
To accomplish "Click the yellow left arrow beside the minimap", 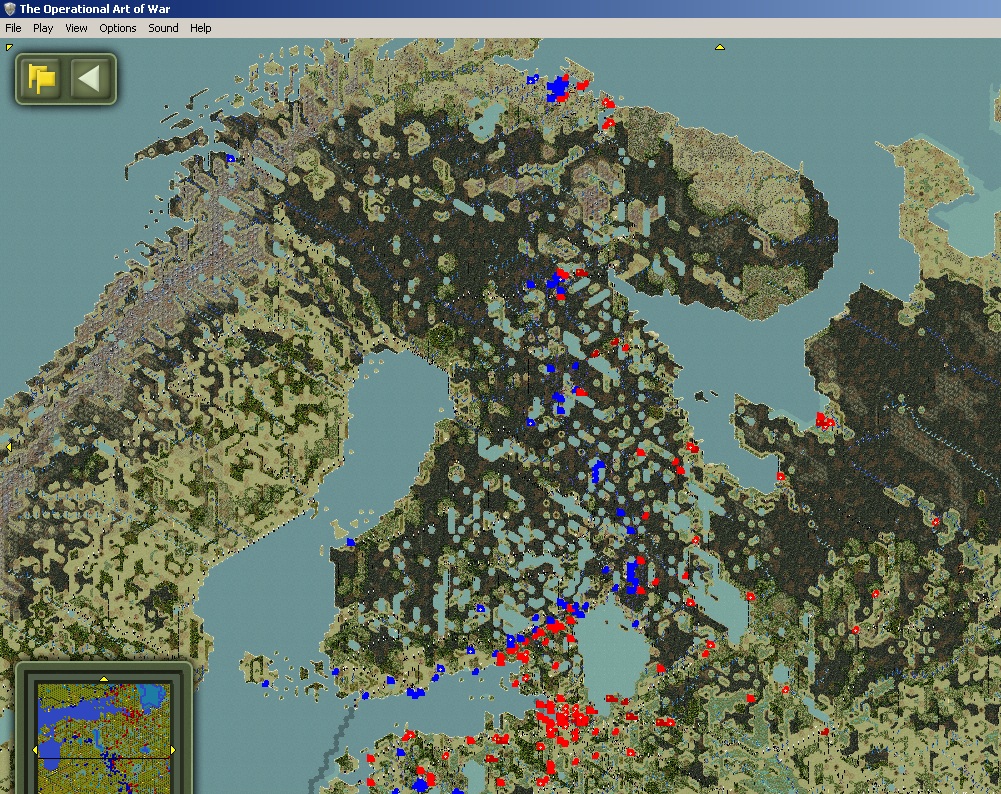I will pyautogui.click(x=35, y=750).
